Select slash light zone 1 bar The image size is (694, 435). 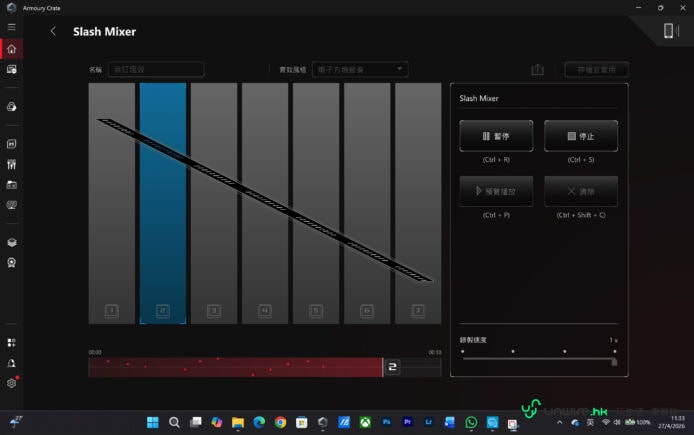click(x=112, y=203)
